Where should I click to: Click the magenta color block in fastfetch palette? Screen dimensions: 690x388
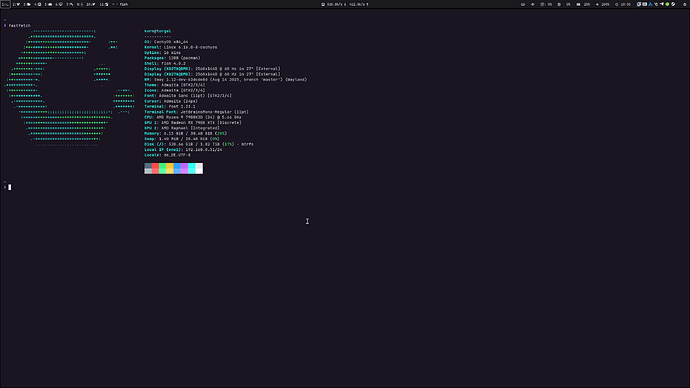[x=185, y=168]
